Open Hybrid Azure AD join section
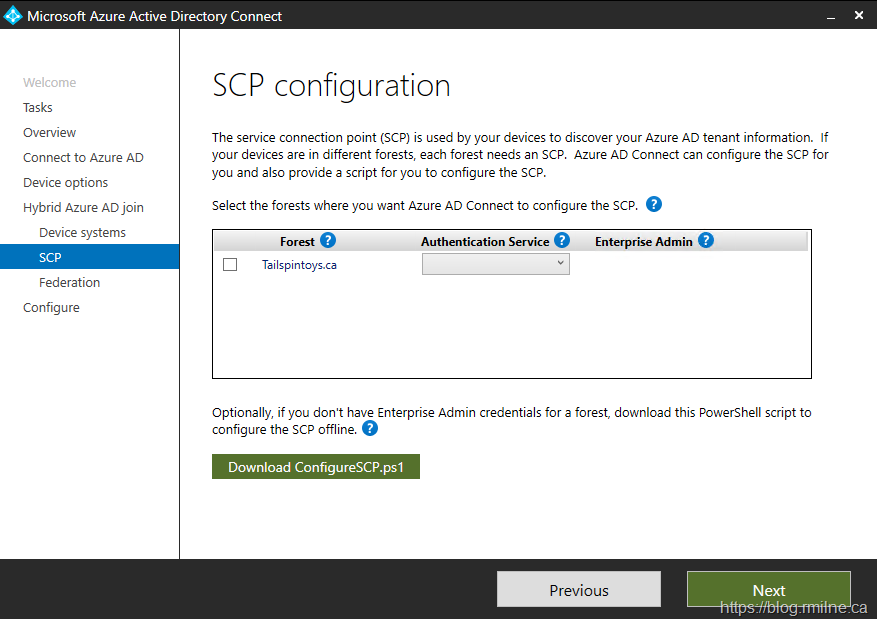Image resolution: width=877 pixels, height=619 pixels. (83, 208)
